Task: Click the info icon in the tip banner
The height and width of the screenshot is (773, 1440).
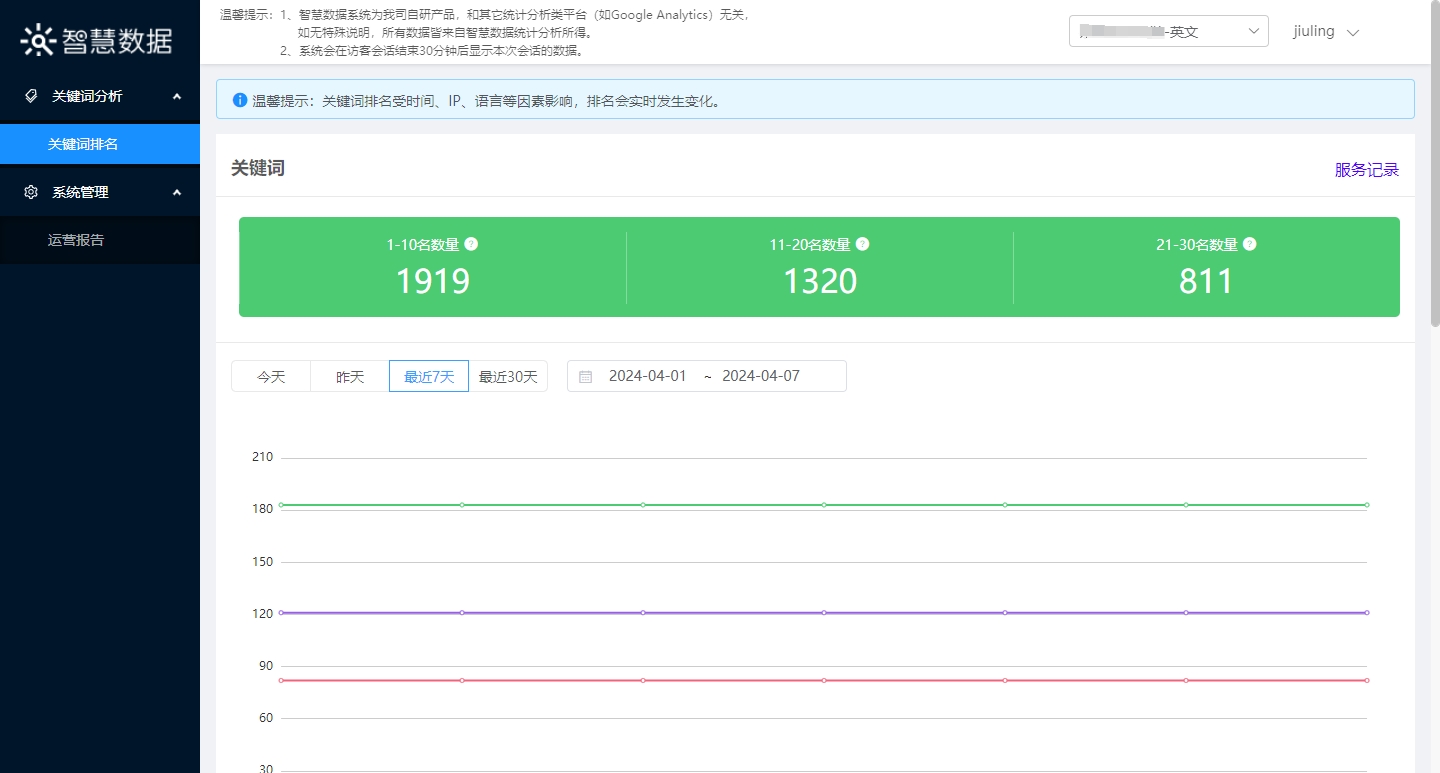Action: click(239, 98)
